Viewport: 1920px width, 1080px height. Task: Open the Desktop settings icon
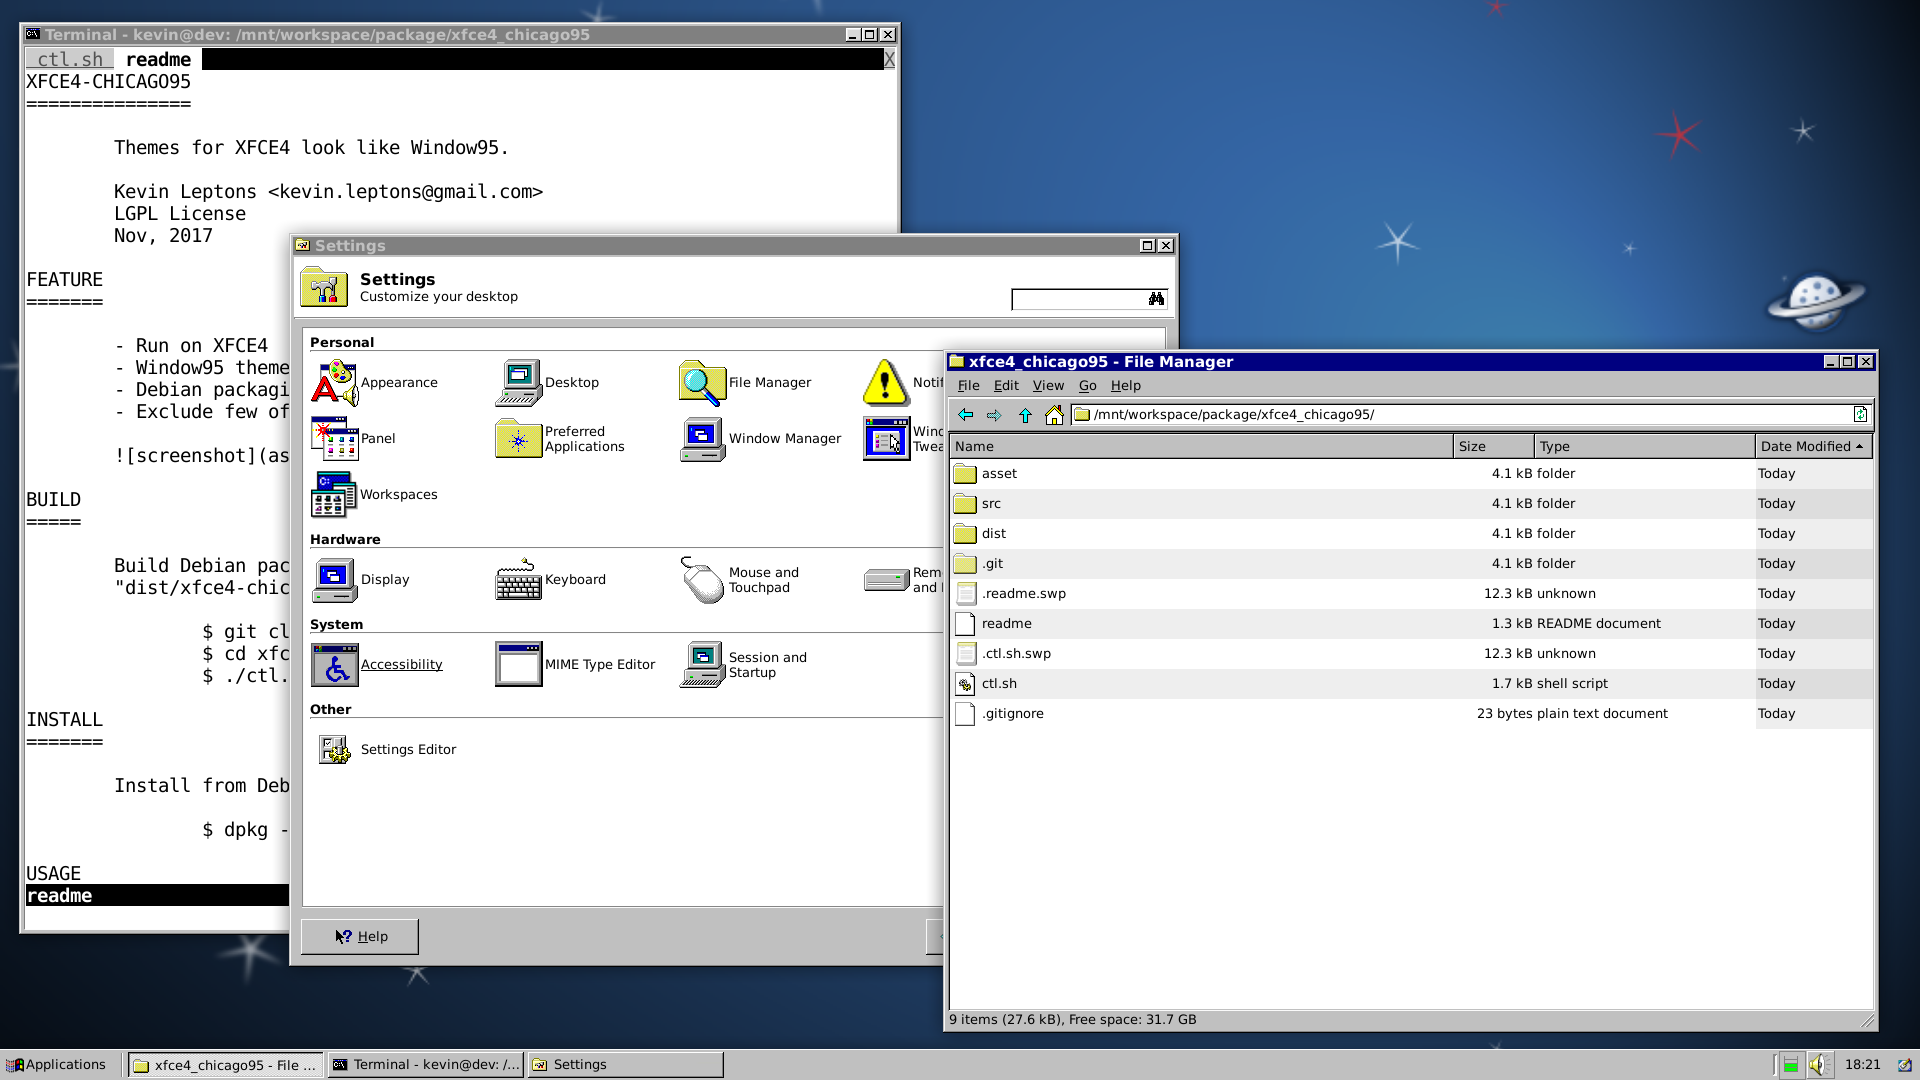pyautogui.click(x=518, y=383)
